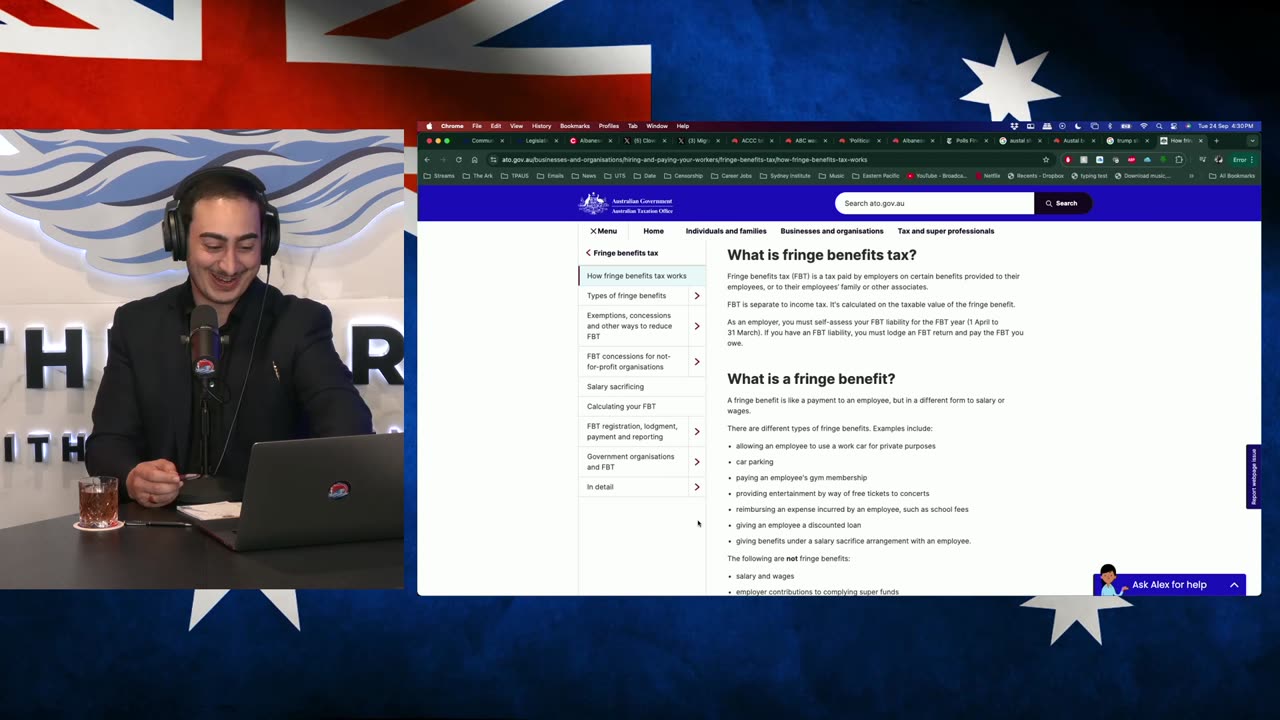Image resolution: width=1280 pixels, height=720 pixels.
Task: Expand FBT registration, lodgment arrow
Action: point(697,432)
